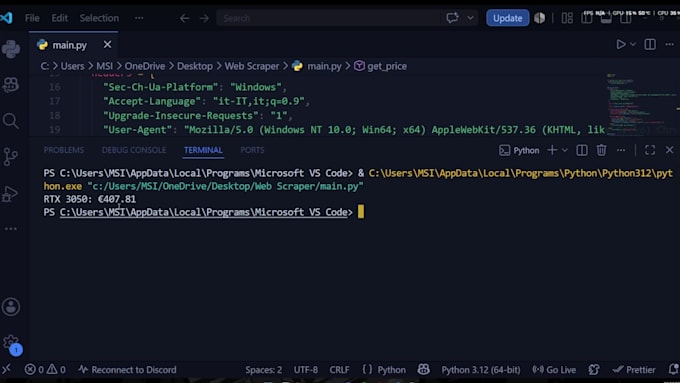680x383 pixels.
Task: Open editor More Actions ellipsis
Action: (x=669, y=44)
